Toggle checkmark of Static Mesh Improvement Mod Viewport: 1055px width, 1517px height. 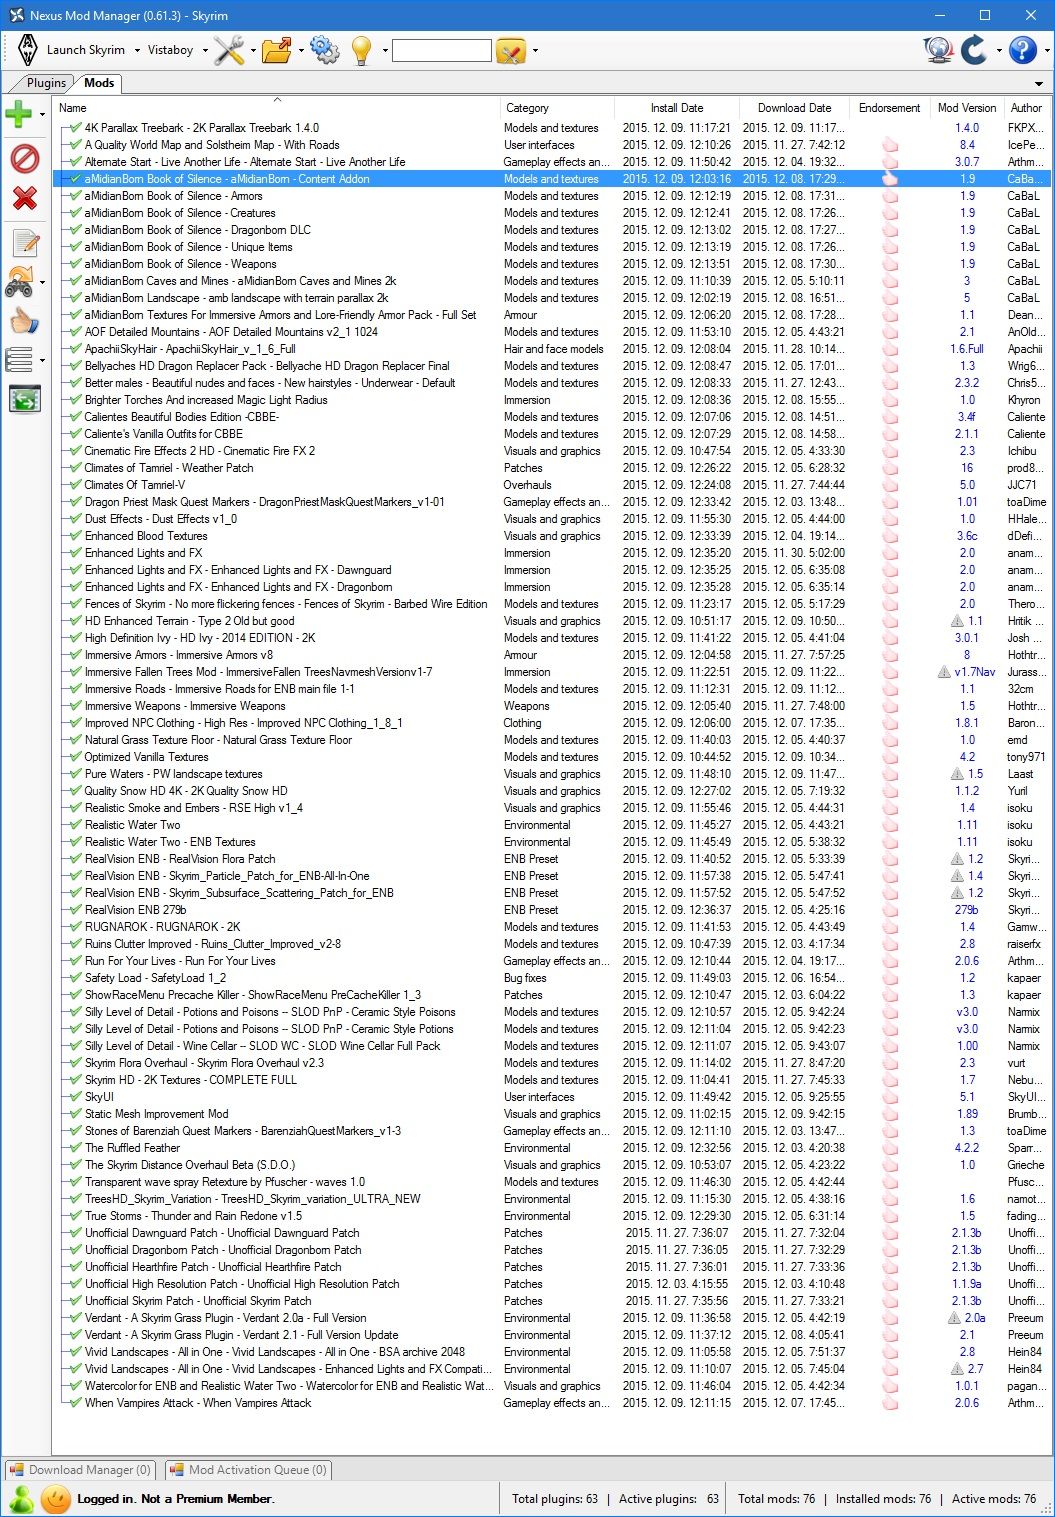point(74,1114)
